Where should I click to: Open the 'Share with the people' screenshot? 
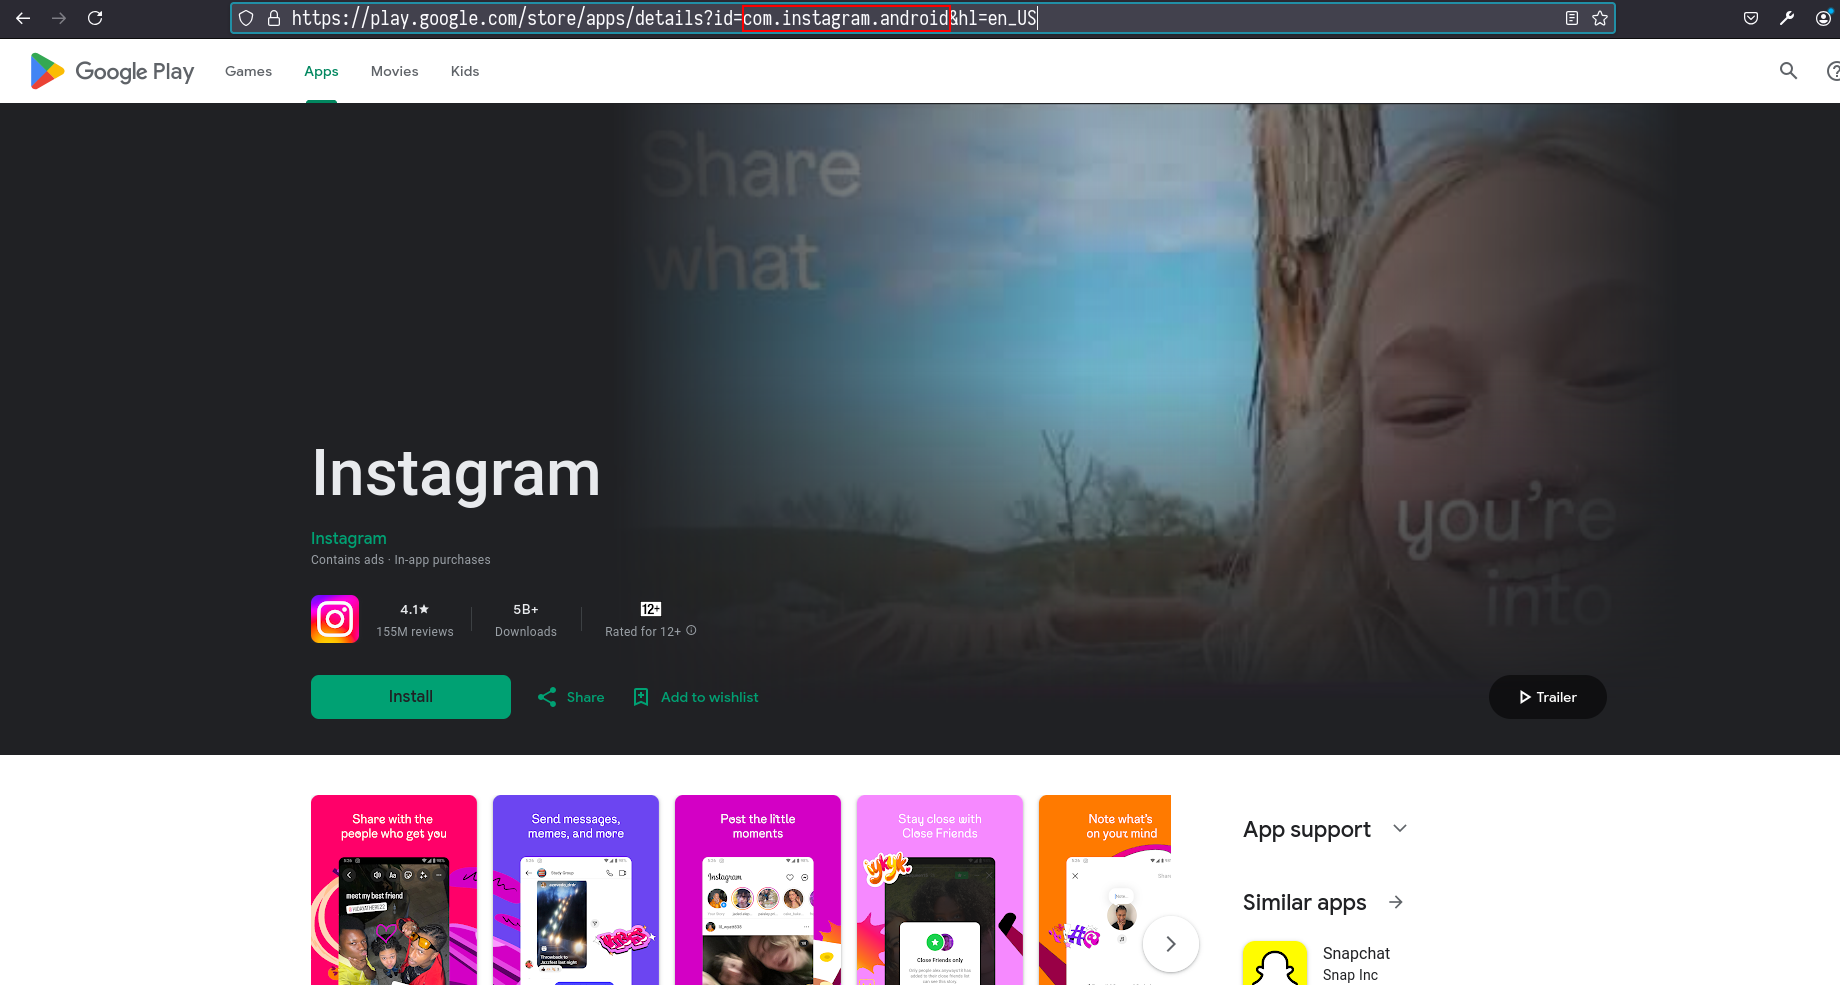click(x=394, y=890)
